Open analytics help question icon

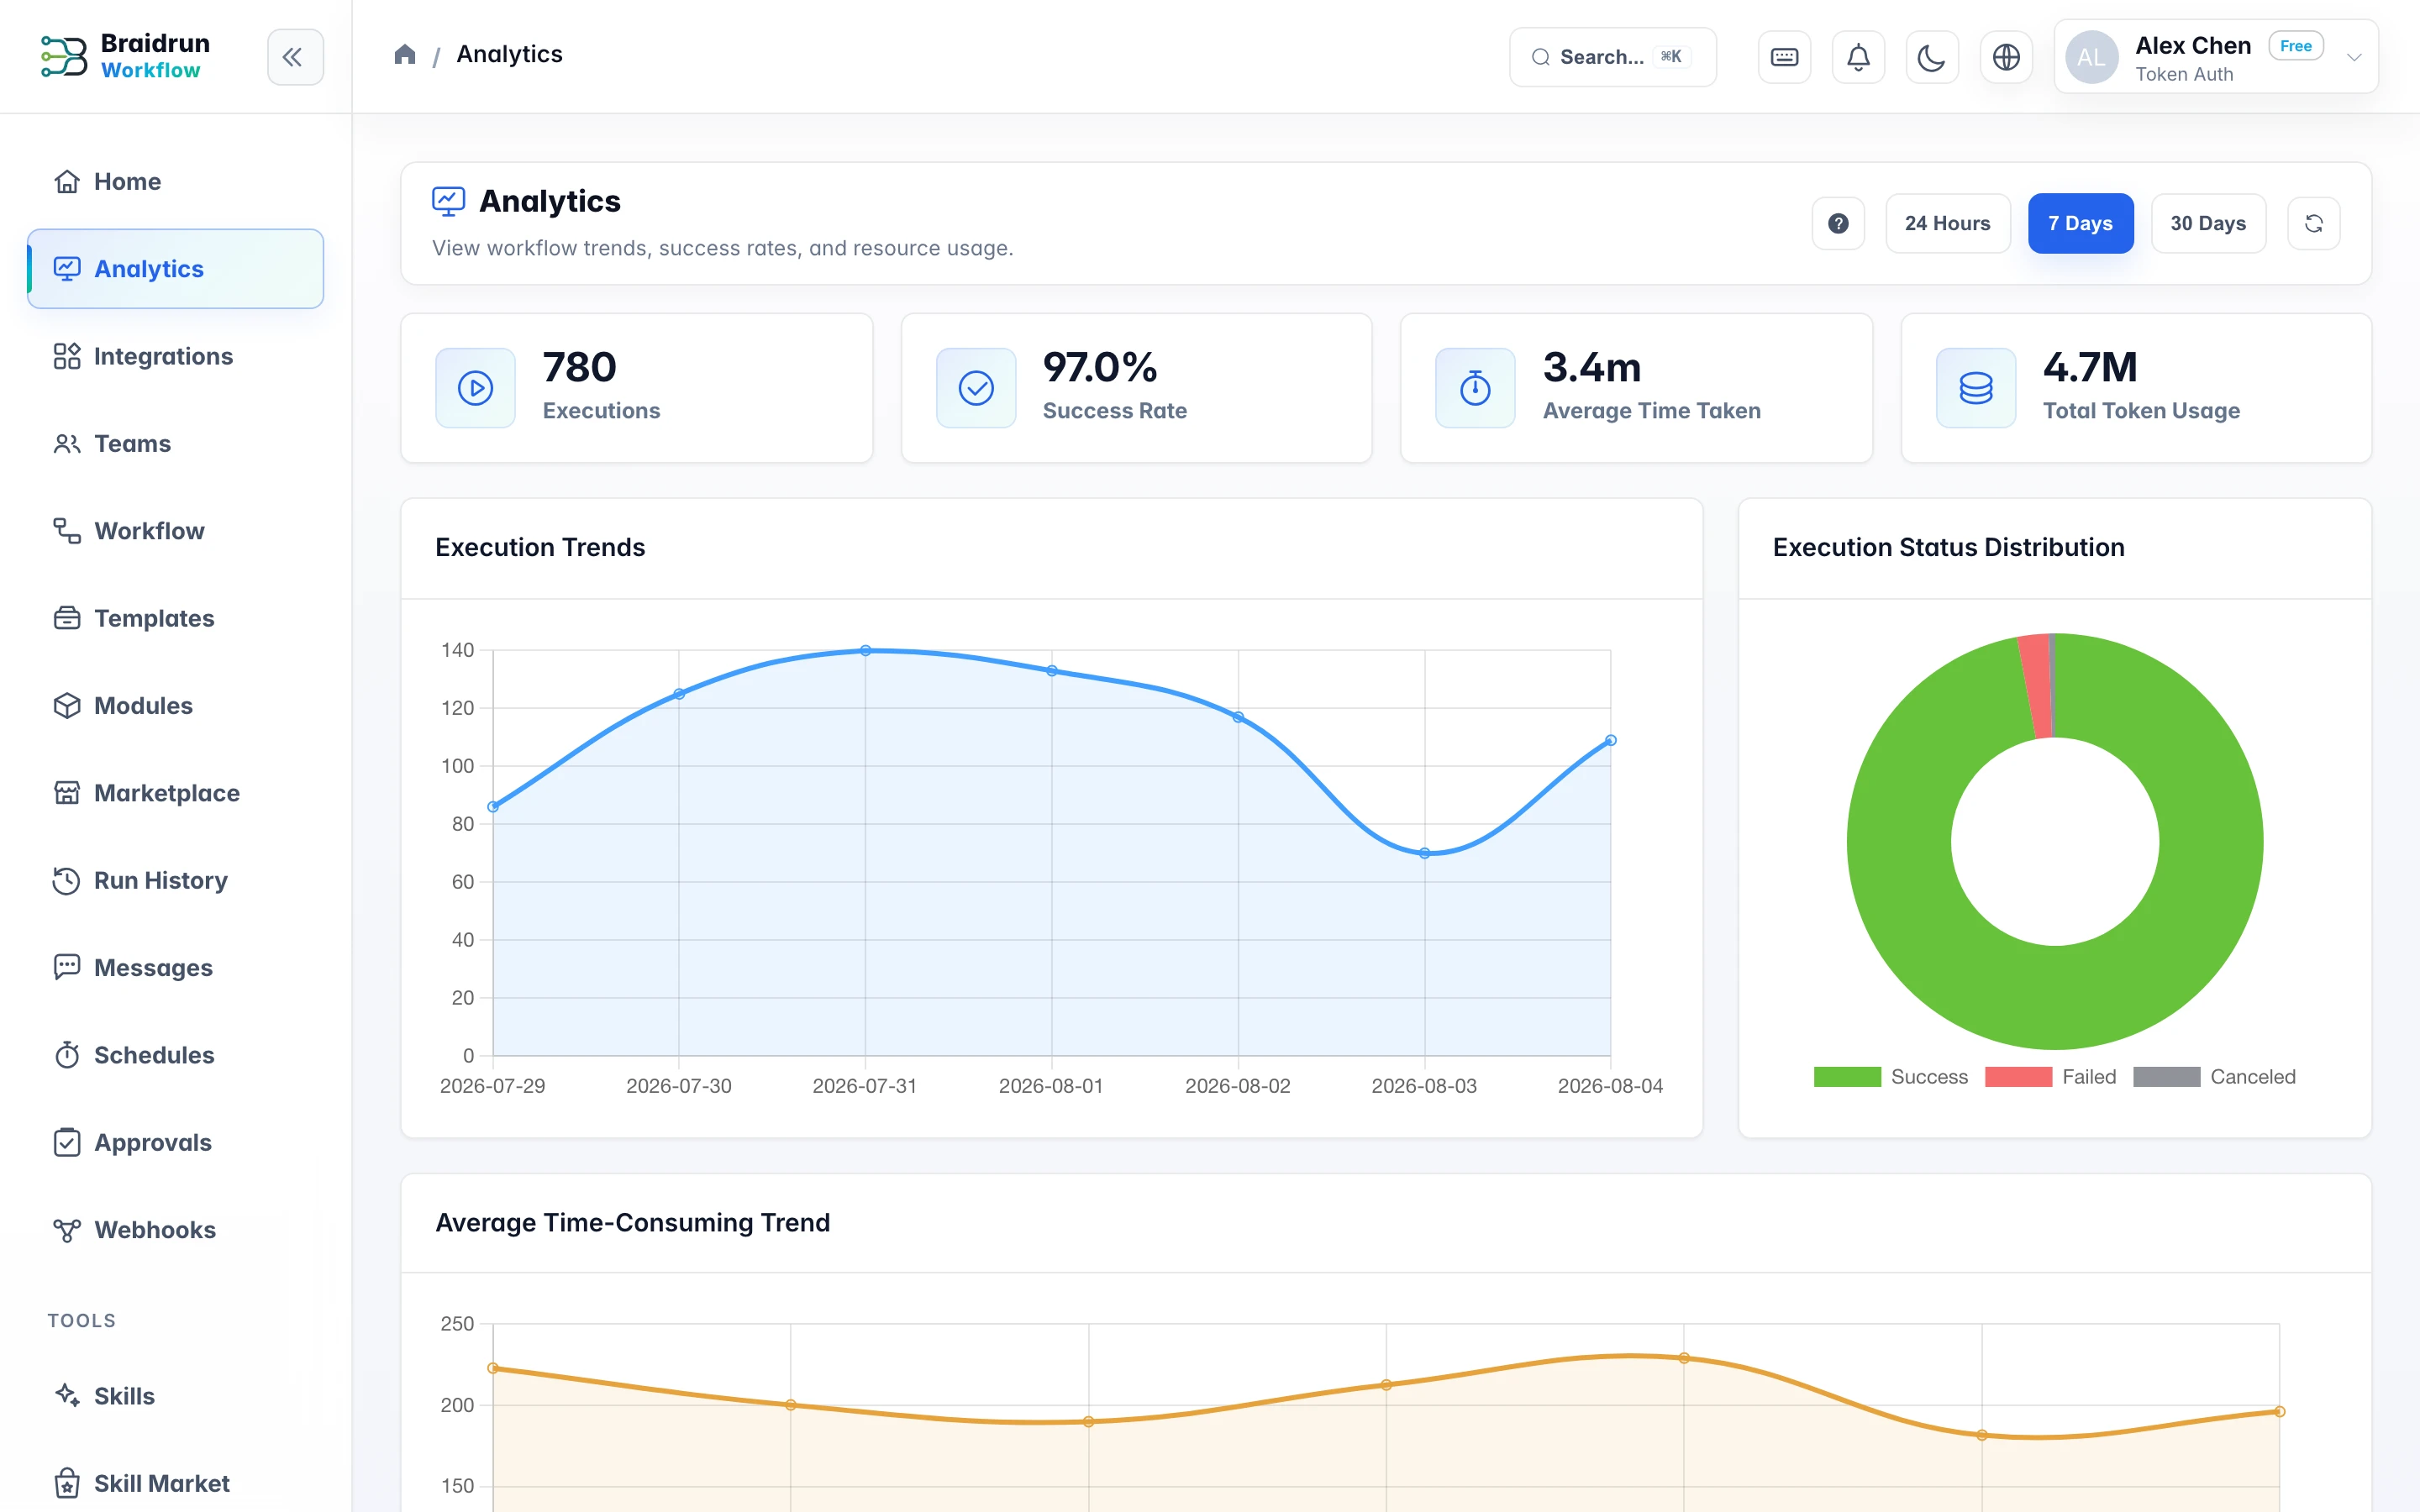pyautogui.click(x=1838, y=223)
